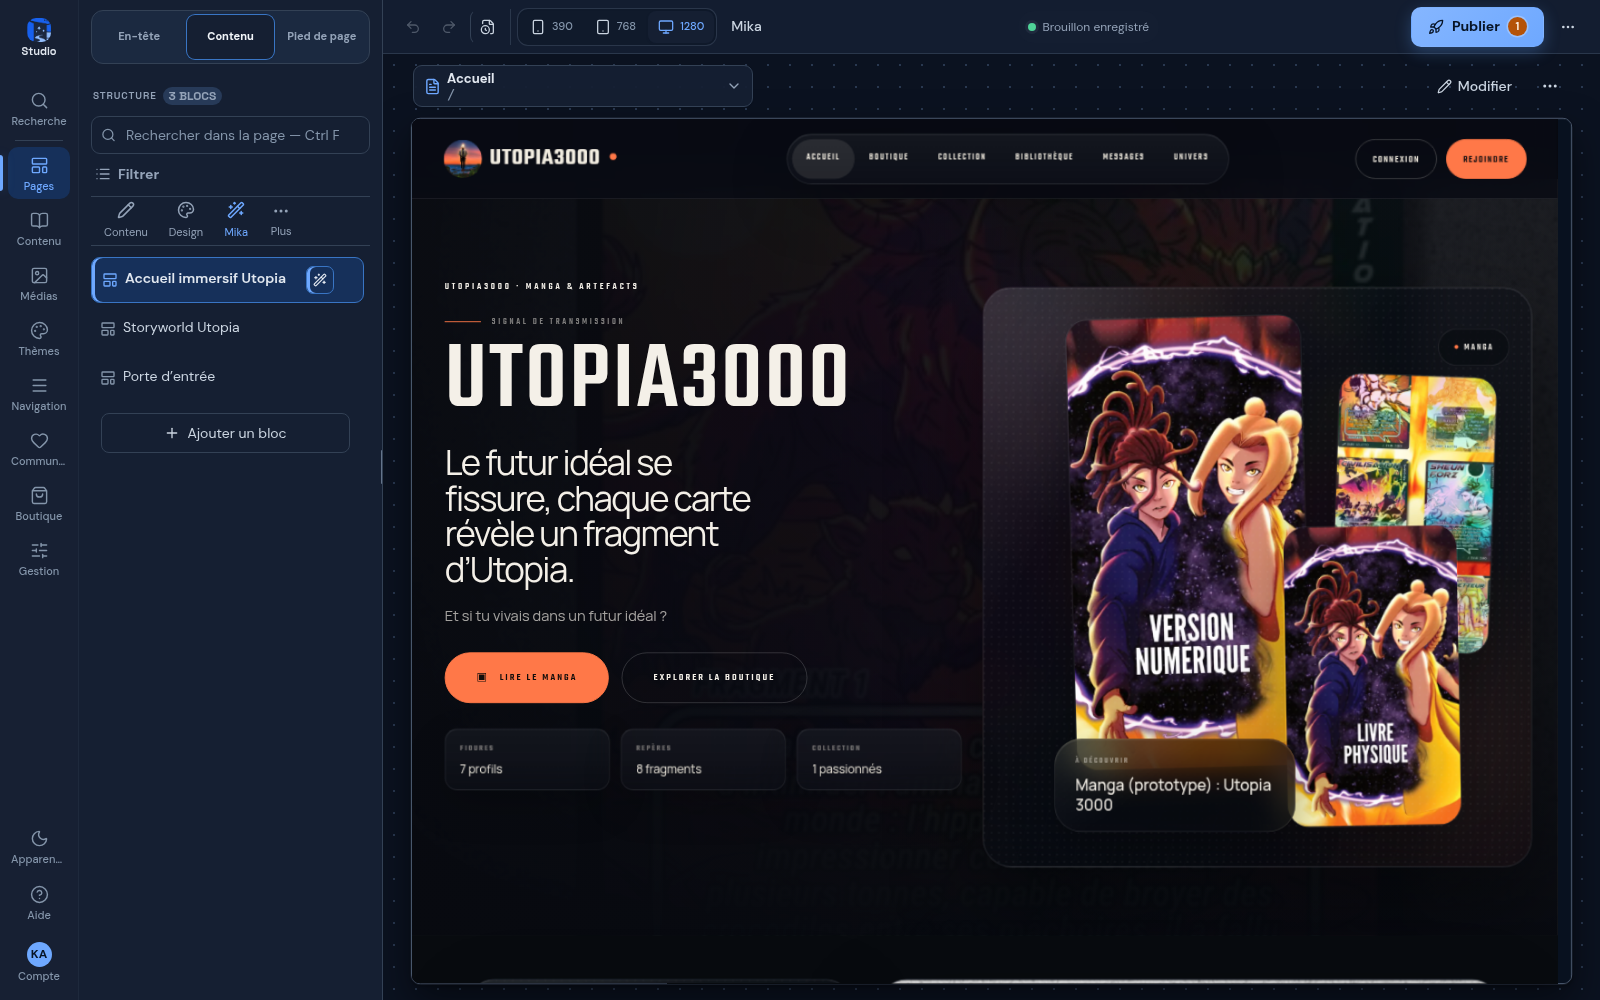1600x1000 pixels.
Task: Click the Filtrer control
Action: (128, 174)
